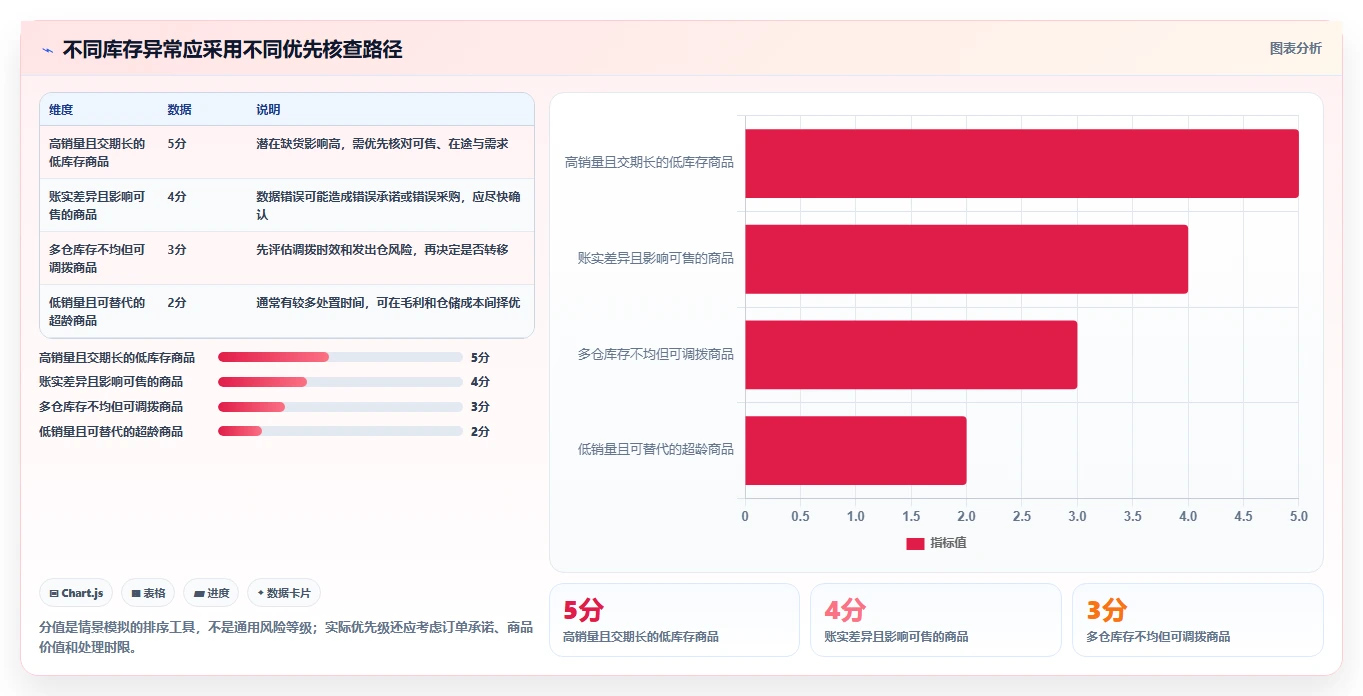The image size is (1363, 696).
Task: Toggle the 指标值 legend swatch
Action: [915, 543]
